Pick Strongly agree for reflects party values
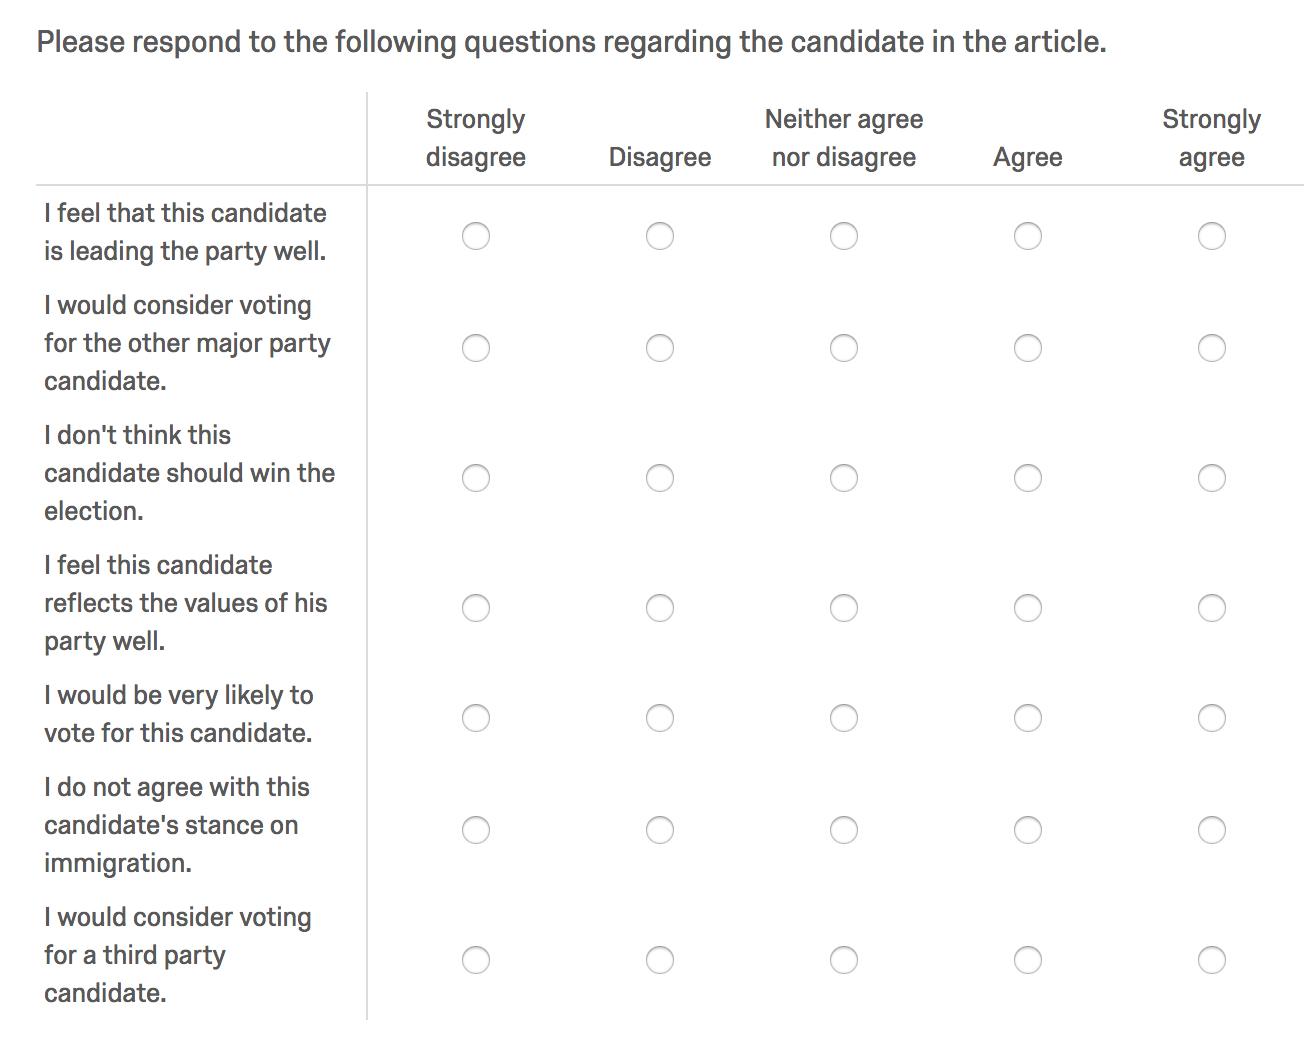This screenshot has height=1054, width=1314. [1212, 608]
